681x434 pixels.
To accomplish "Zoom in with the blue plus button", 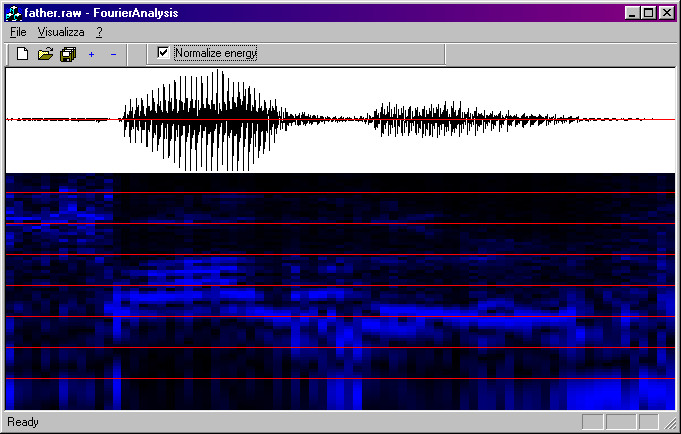I will coord(91,54).
